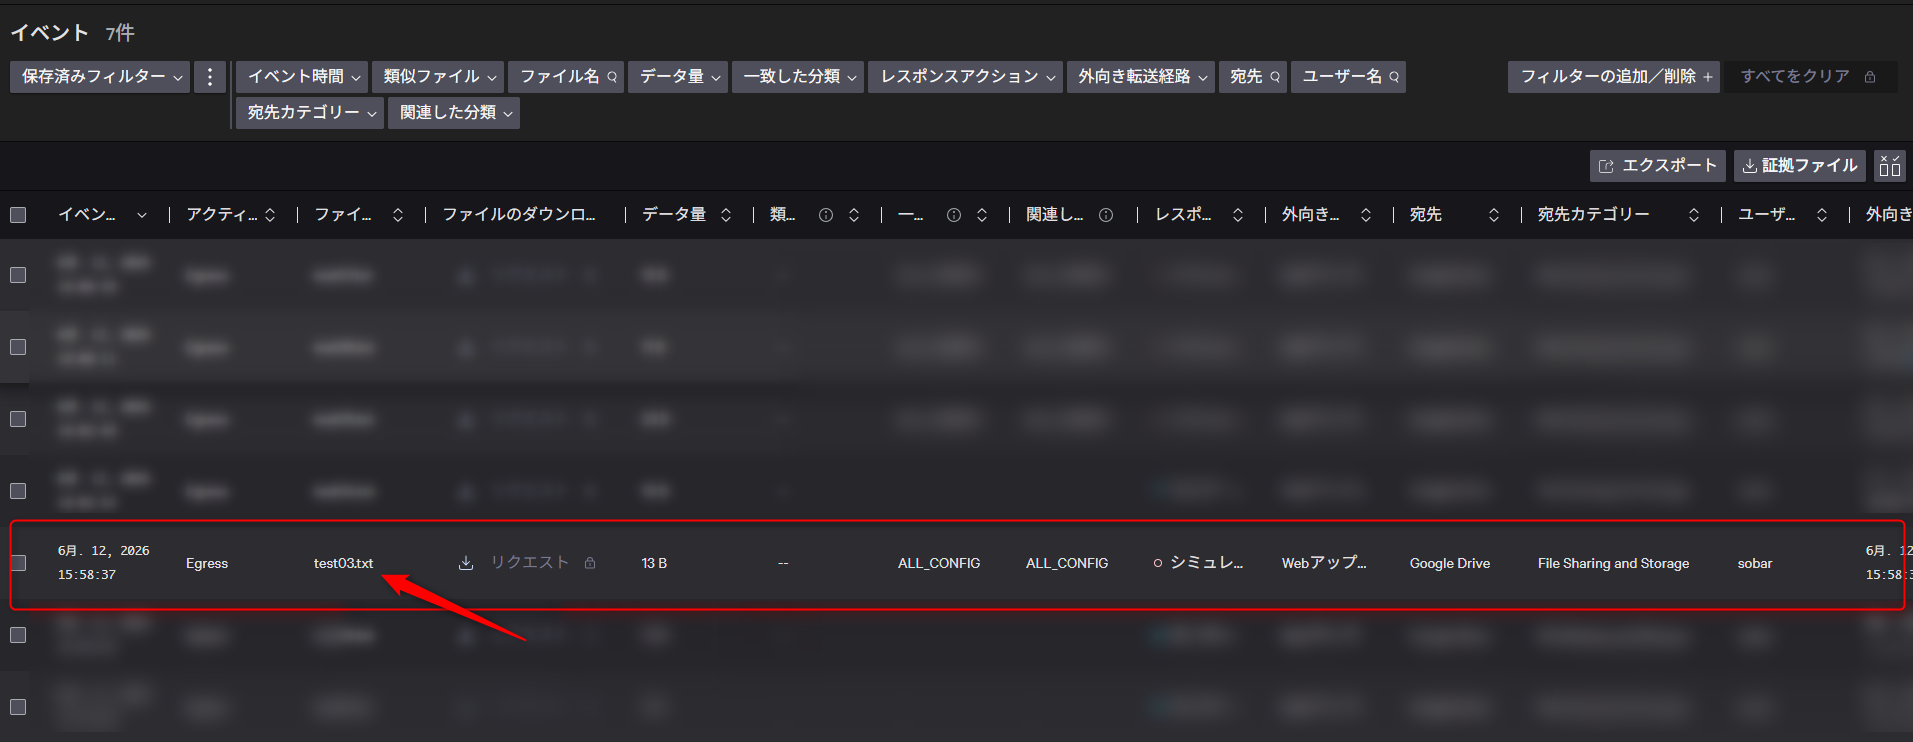Click the search icon in ファイル名 filter
The image size is (1913, 742).
coord(612,77)
